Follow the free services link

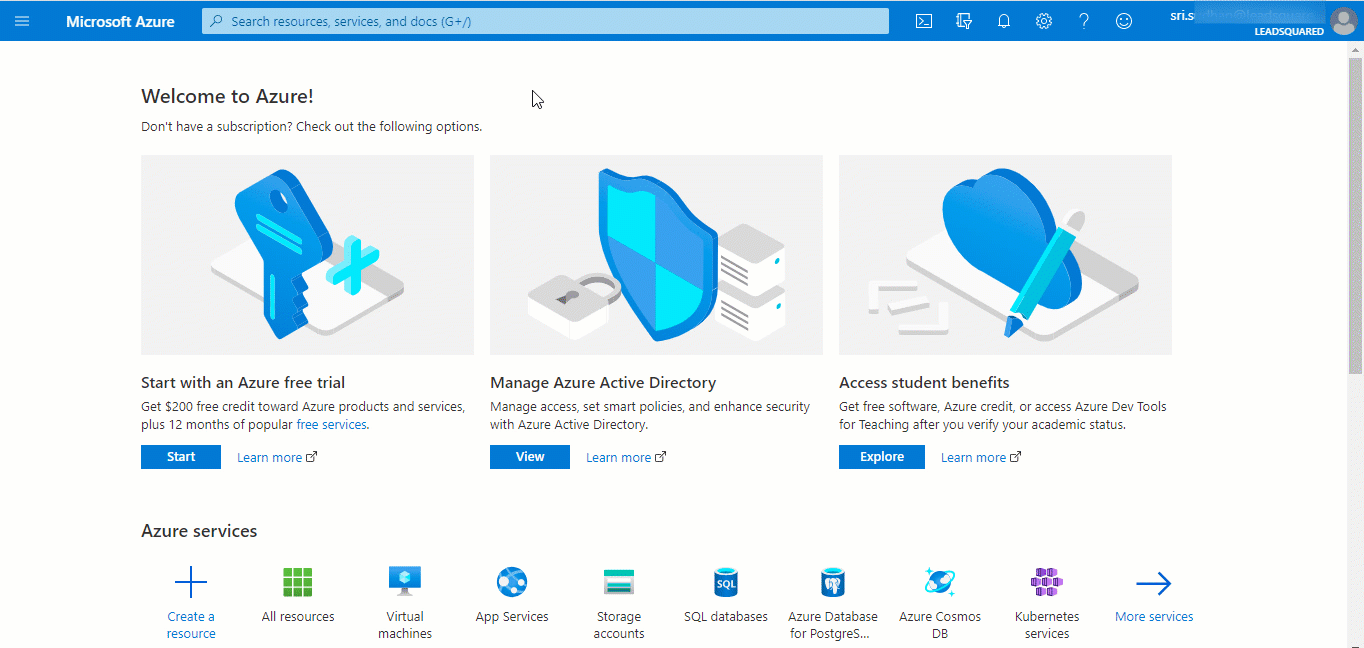tap(332, 425)
